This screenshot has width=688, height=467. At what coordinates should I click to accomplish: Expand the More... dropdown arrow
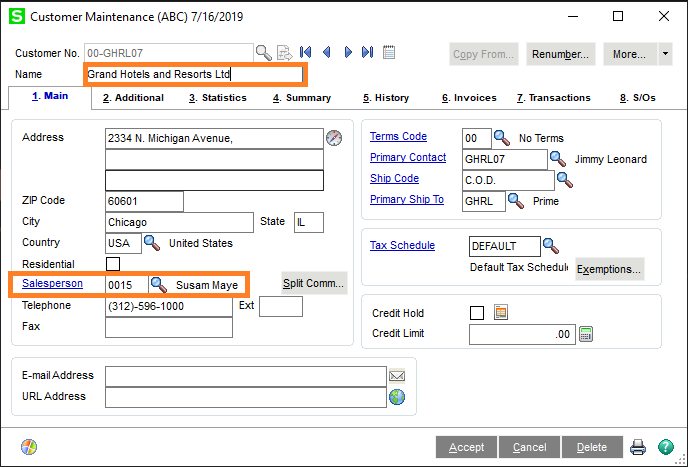(665, 54)
